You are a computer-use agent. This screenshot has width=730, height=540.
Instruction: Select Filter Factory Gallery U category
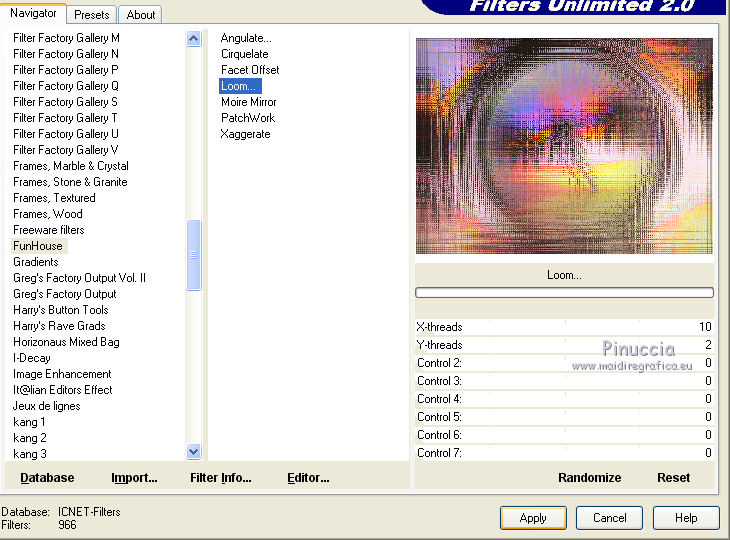pyautogui.click(x=66, y=134)
